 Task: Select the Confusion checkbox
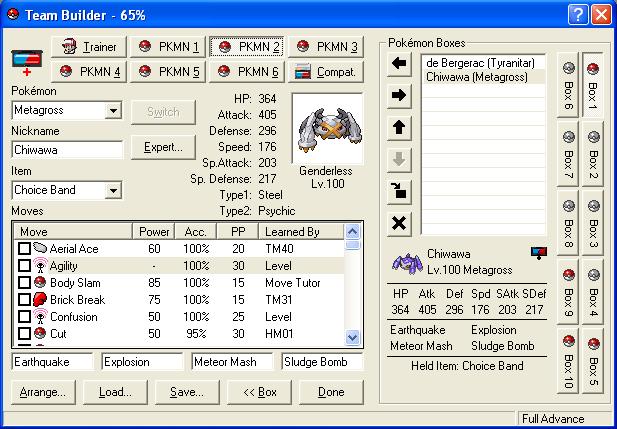point(24,316)
